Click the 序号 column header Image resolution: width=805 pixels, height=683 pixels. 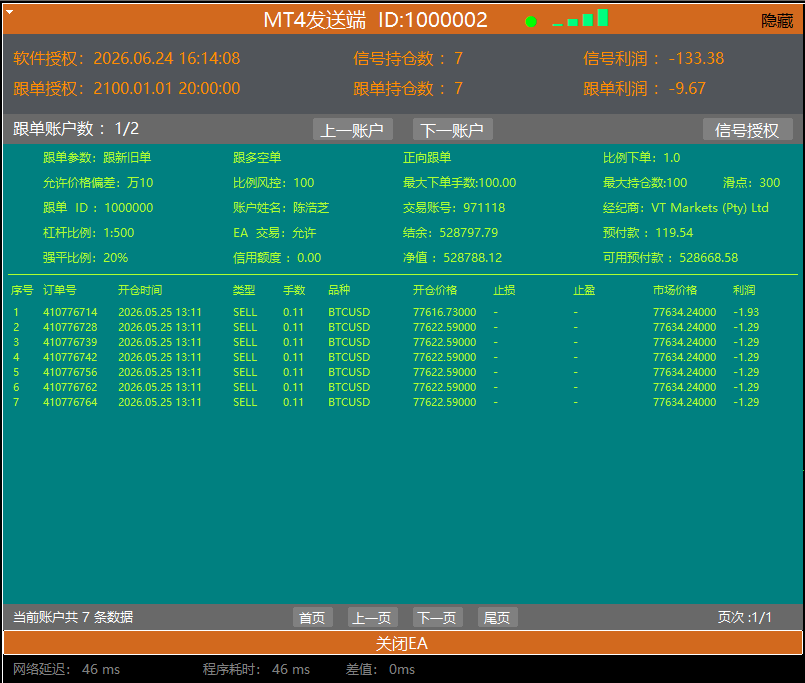click(22, 290)
